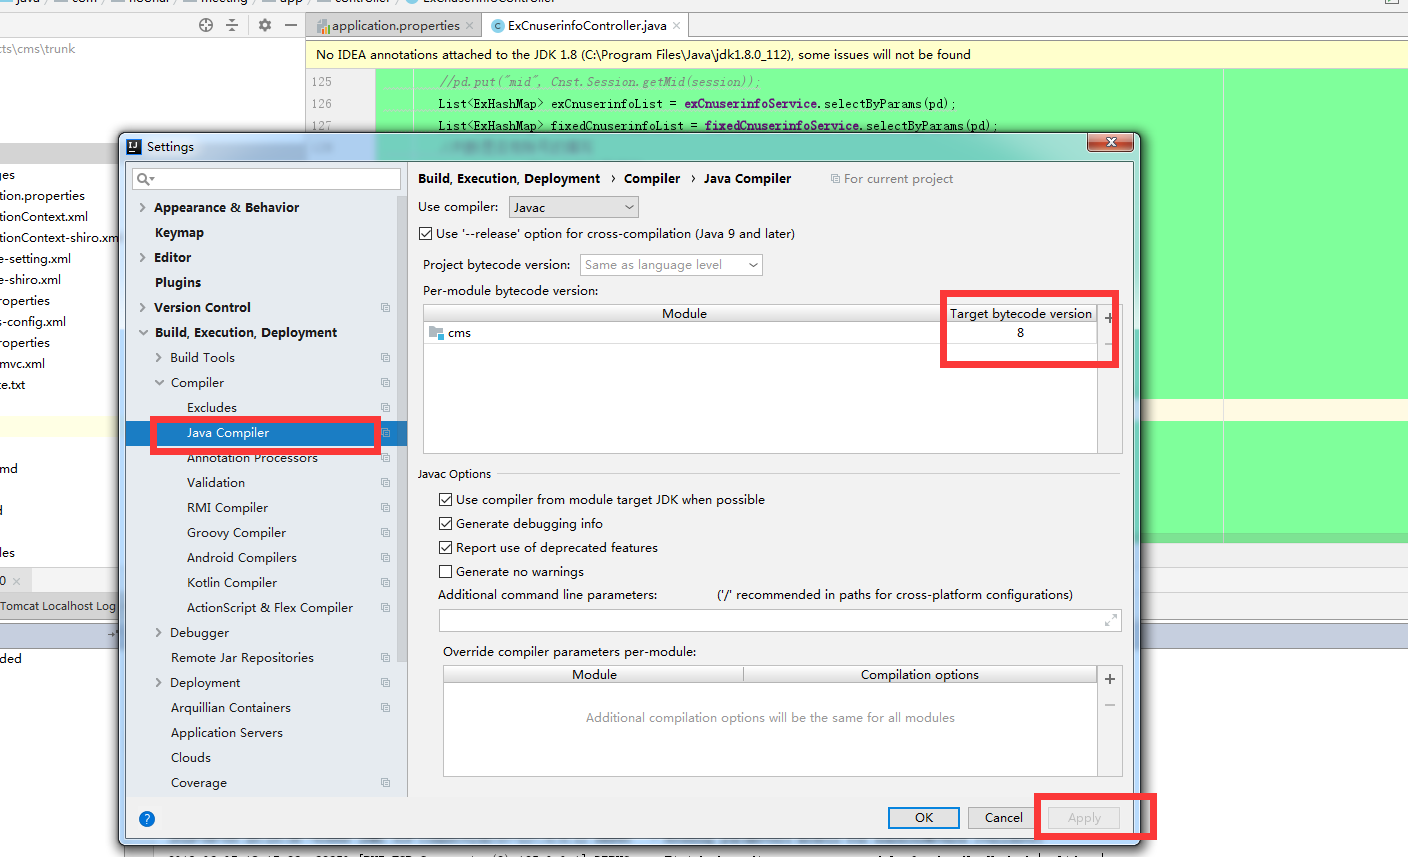This screenshot has width=1408, height=857.
Task: Select ActionScript & Flex Compiler page
Action: click(270, 608)
